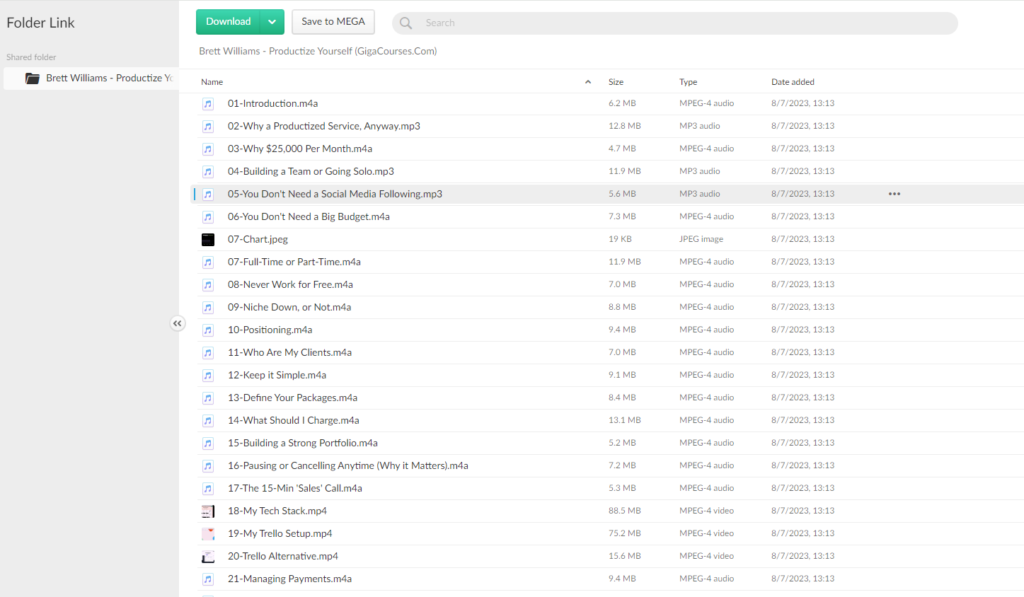Image resolution: width=1024 pixels, height=597 pixels.
Task: Open the Download dropdown arrow
Action: click(272, 22)
